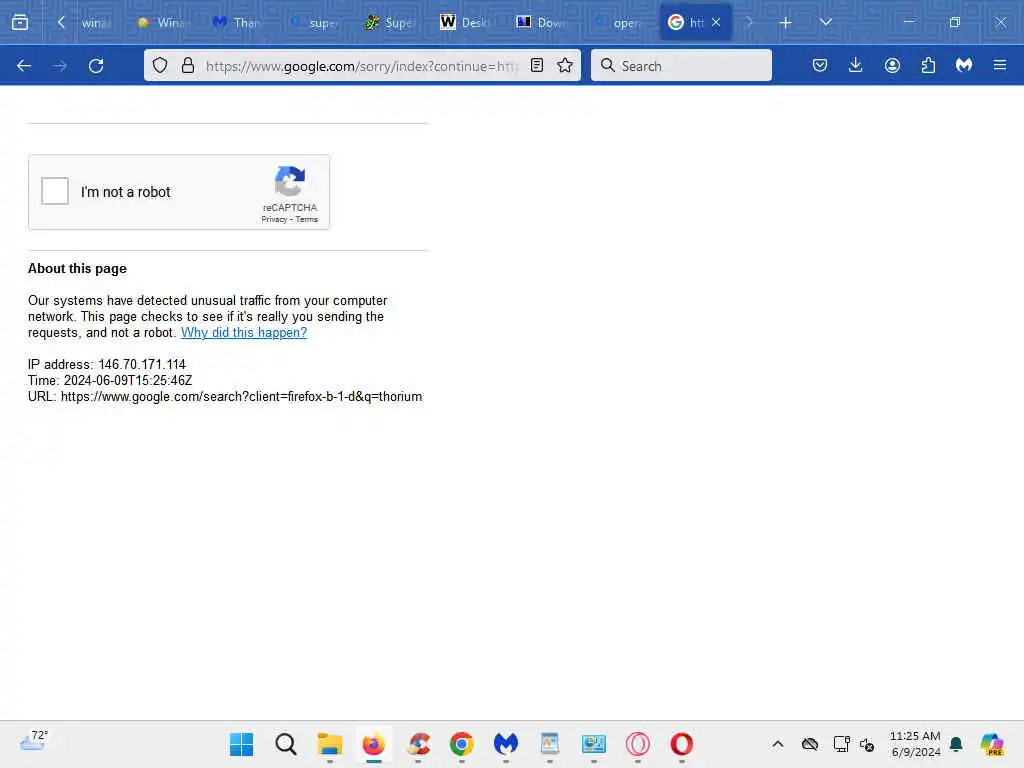The width and height of the screenshot is (1024, 768).
Task: Check the I'm not a robot checkbox
Action: 55,191
